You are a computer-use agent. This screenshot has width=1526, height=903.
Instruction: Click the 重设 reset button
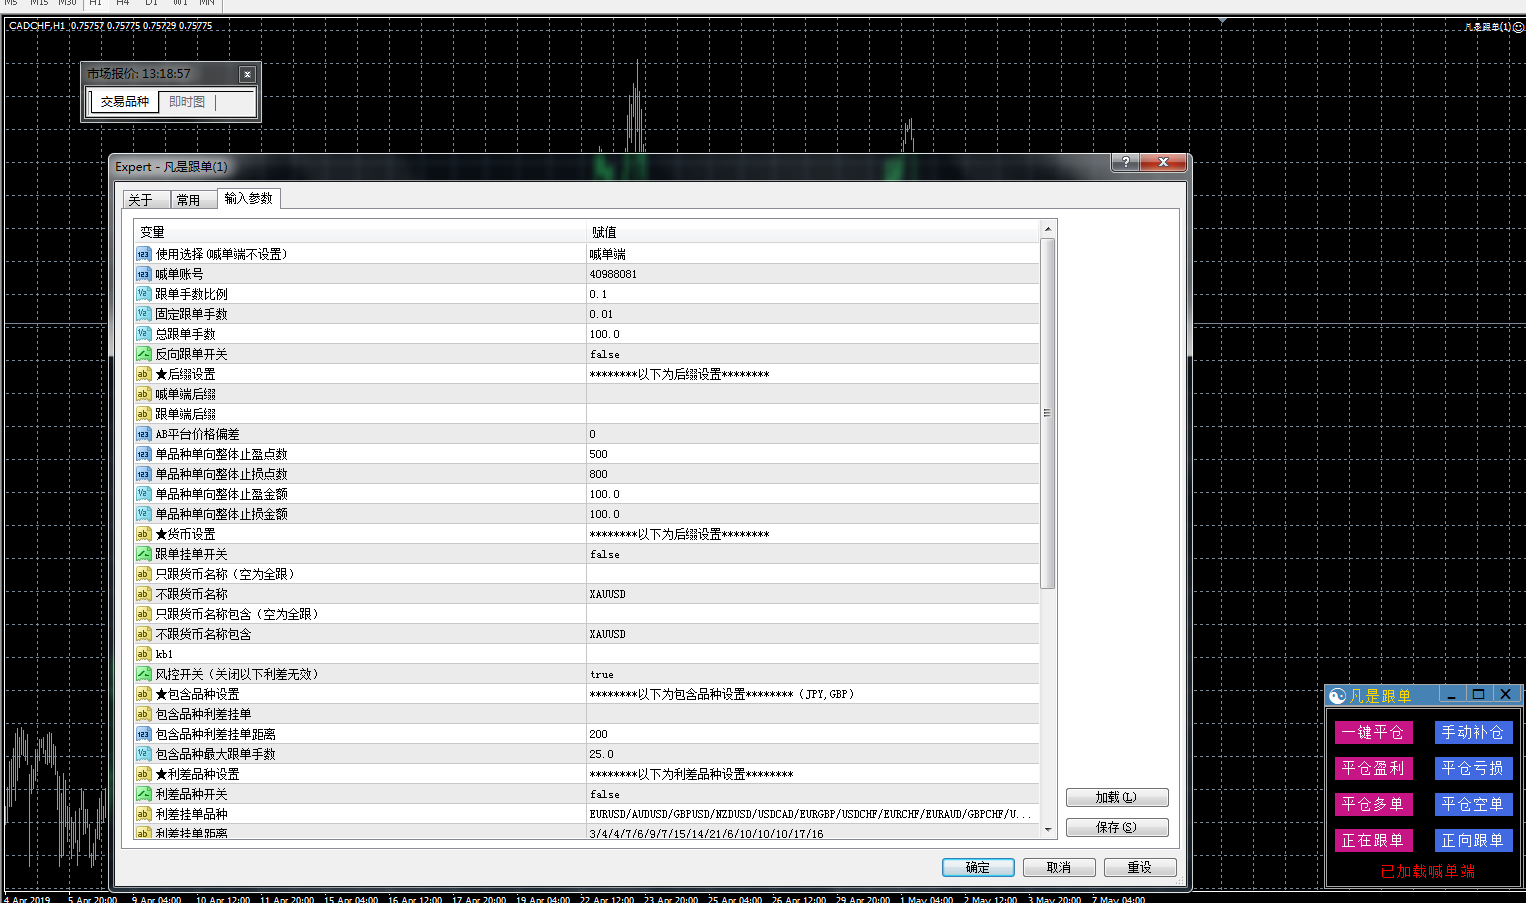1140,868
